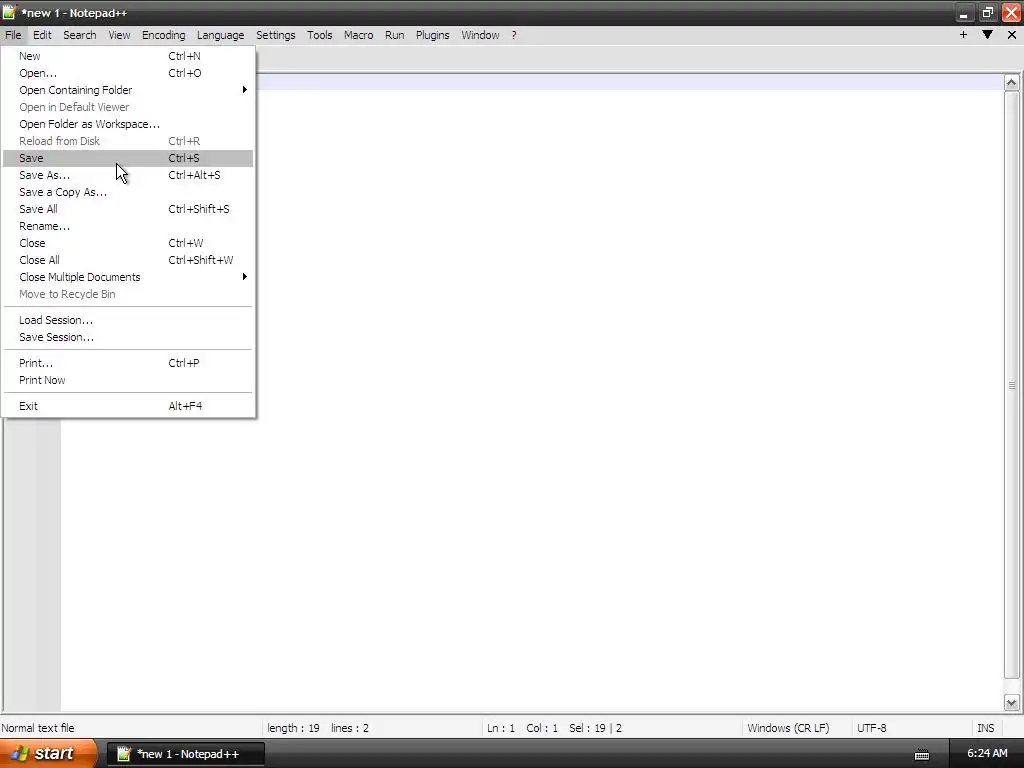Viewport: 1024px width, 768px height.
Task: Open the Tools menu
Action: (319, 35)
